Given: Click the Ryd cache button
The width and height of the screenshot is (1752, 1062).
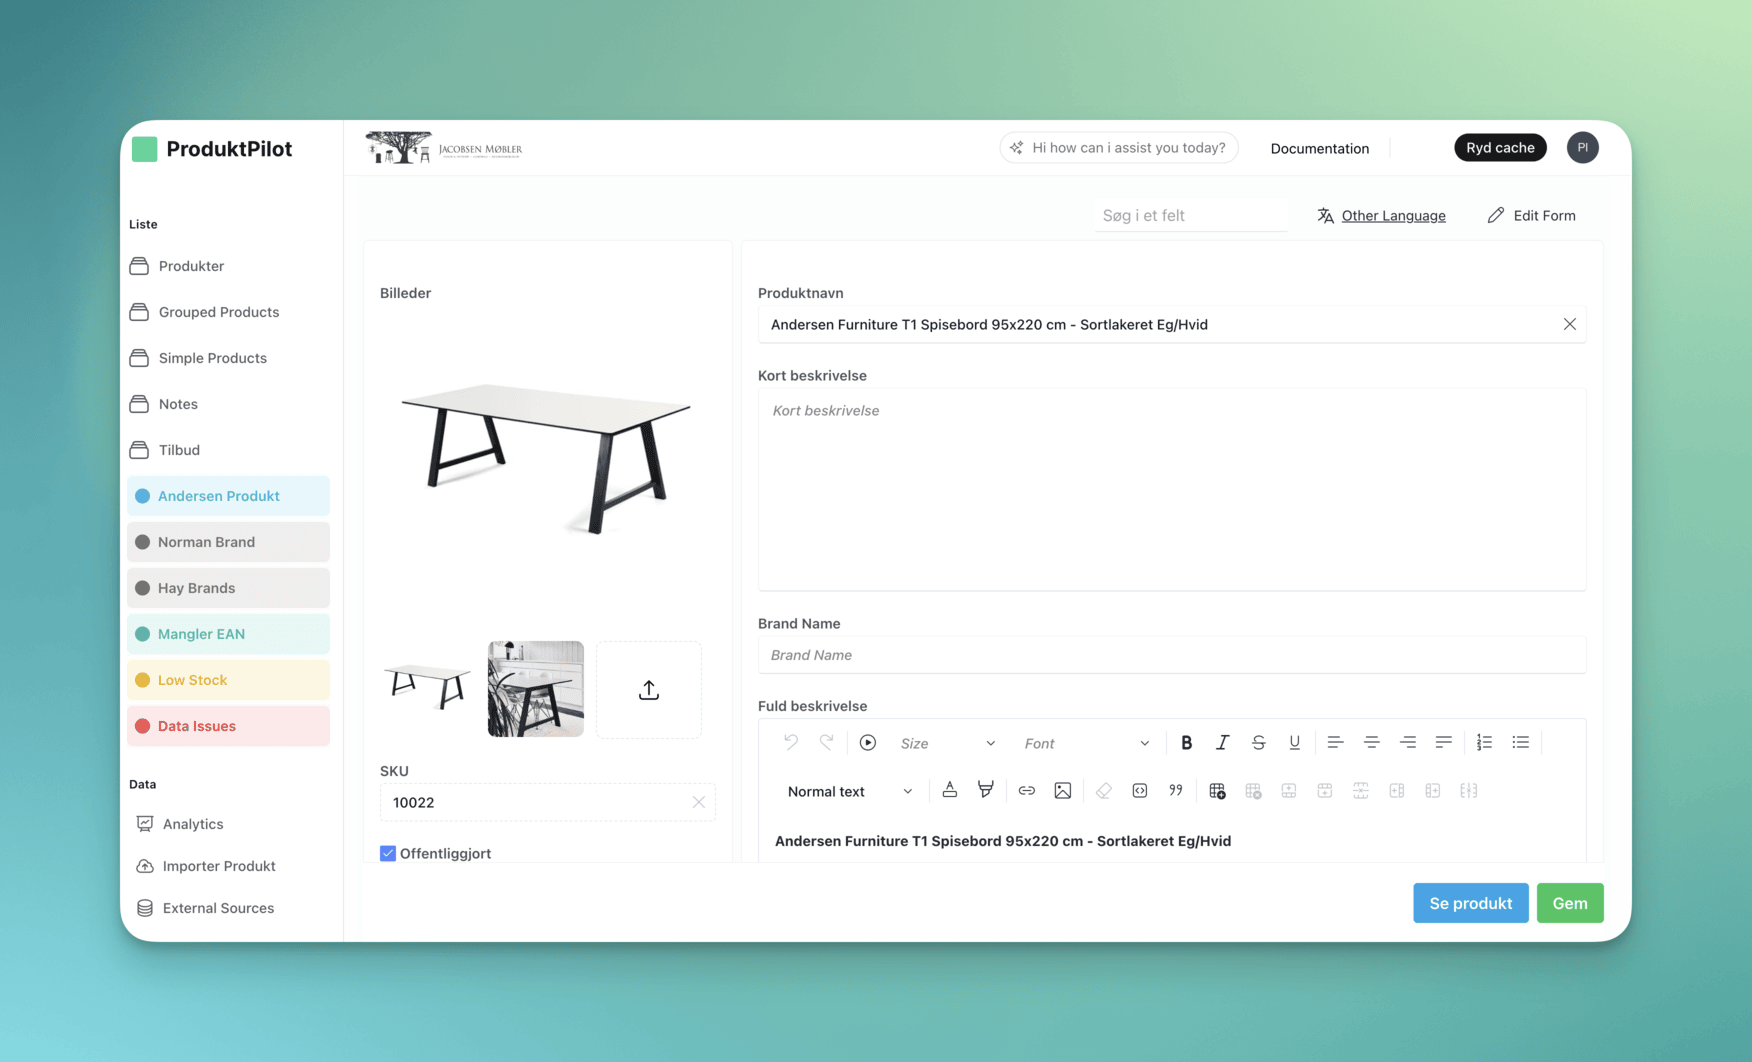Looking at the screenshot, I should (x=1500, y=147).
